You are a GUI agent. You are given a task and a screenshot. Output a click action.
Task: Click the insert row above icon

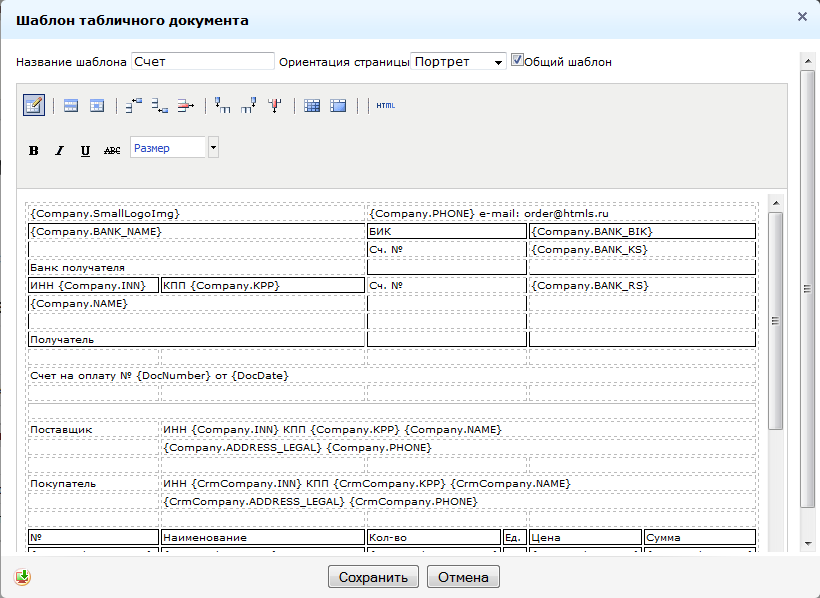coord(134,105)
